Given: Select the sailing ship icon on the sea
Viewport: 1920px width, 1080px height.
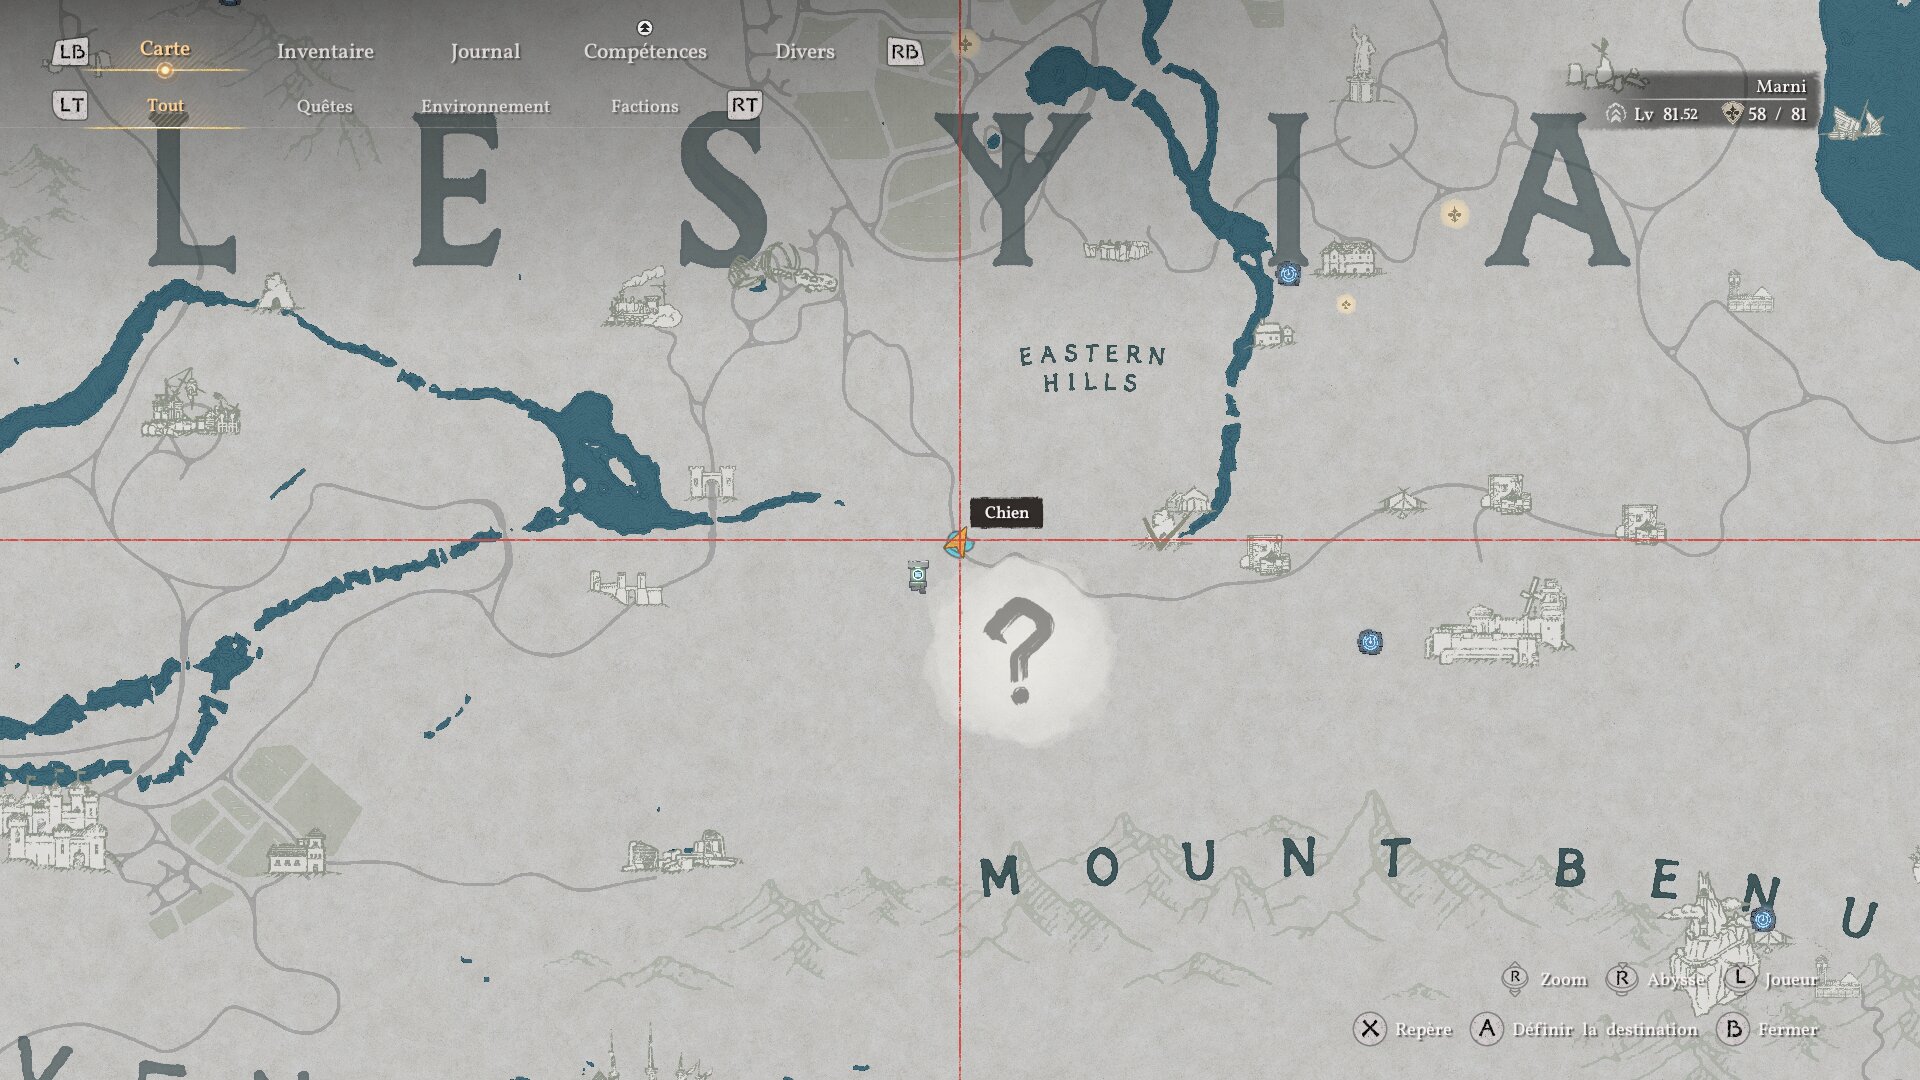Looking at the screenshot, I should pyautogui.click(x=1858, y=120).
